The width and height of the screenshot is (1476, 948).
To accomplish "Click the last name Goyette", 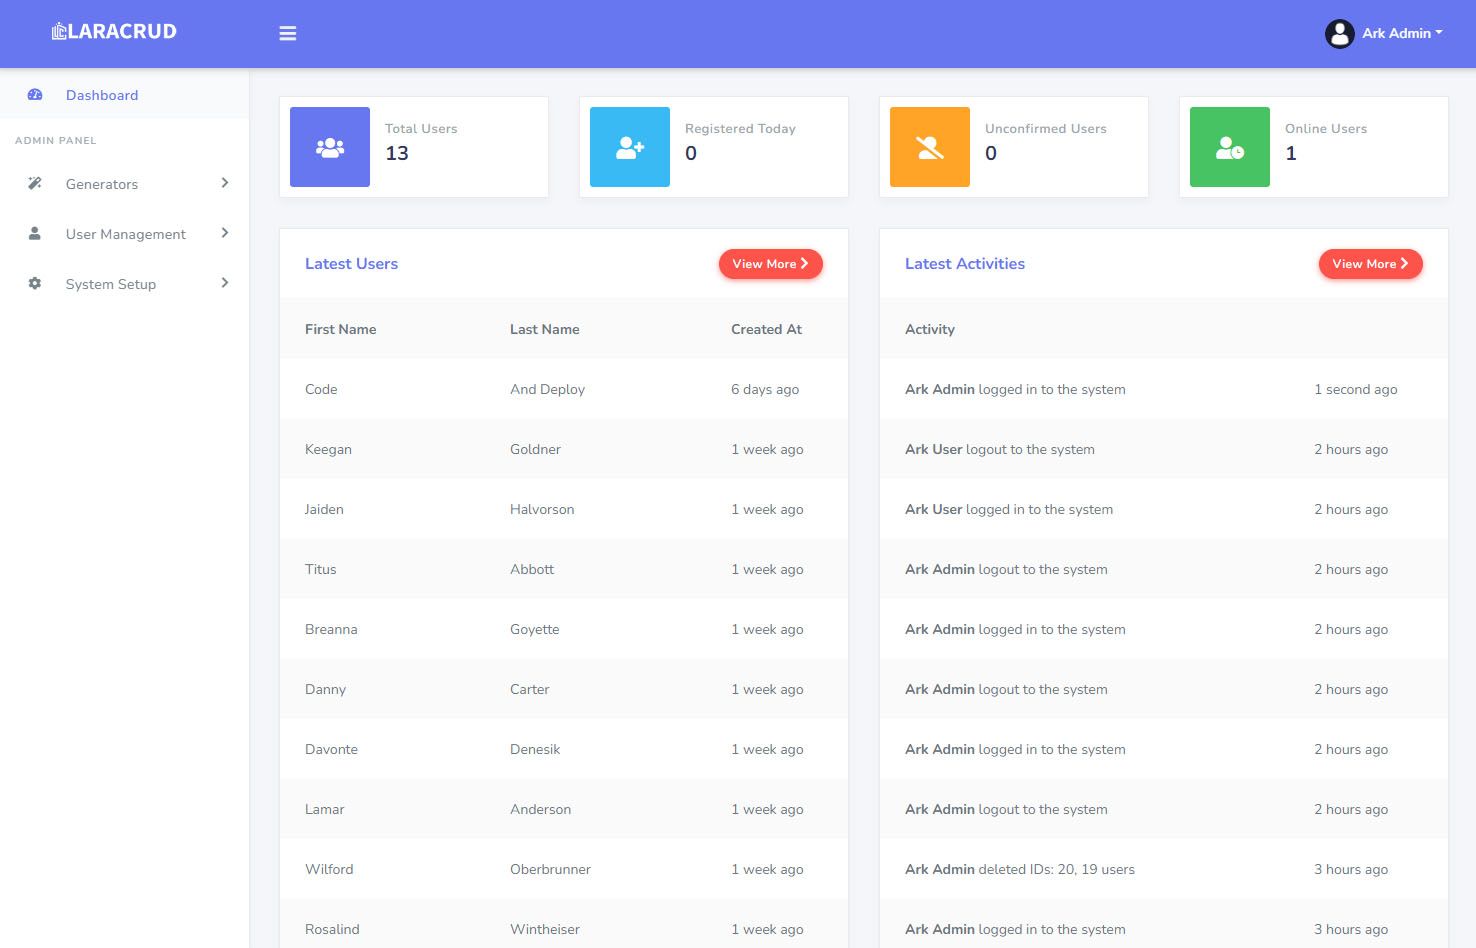I will (x=535, y=629).
